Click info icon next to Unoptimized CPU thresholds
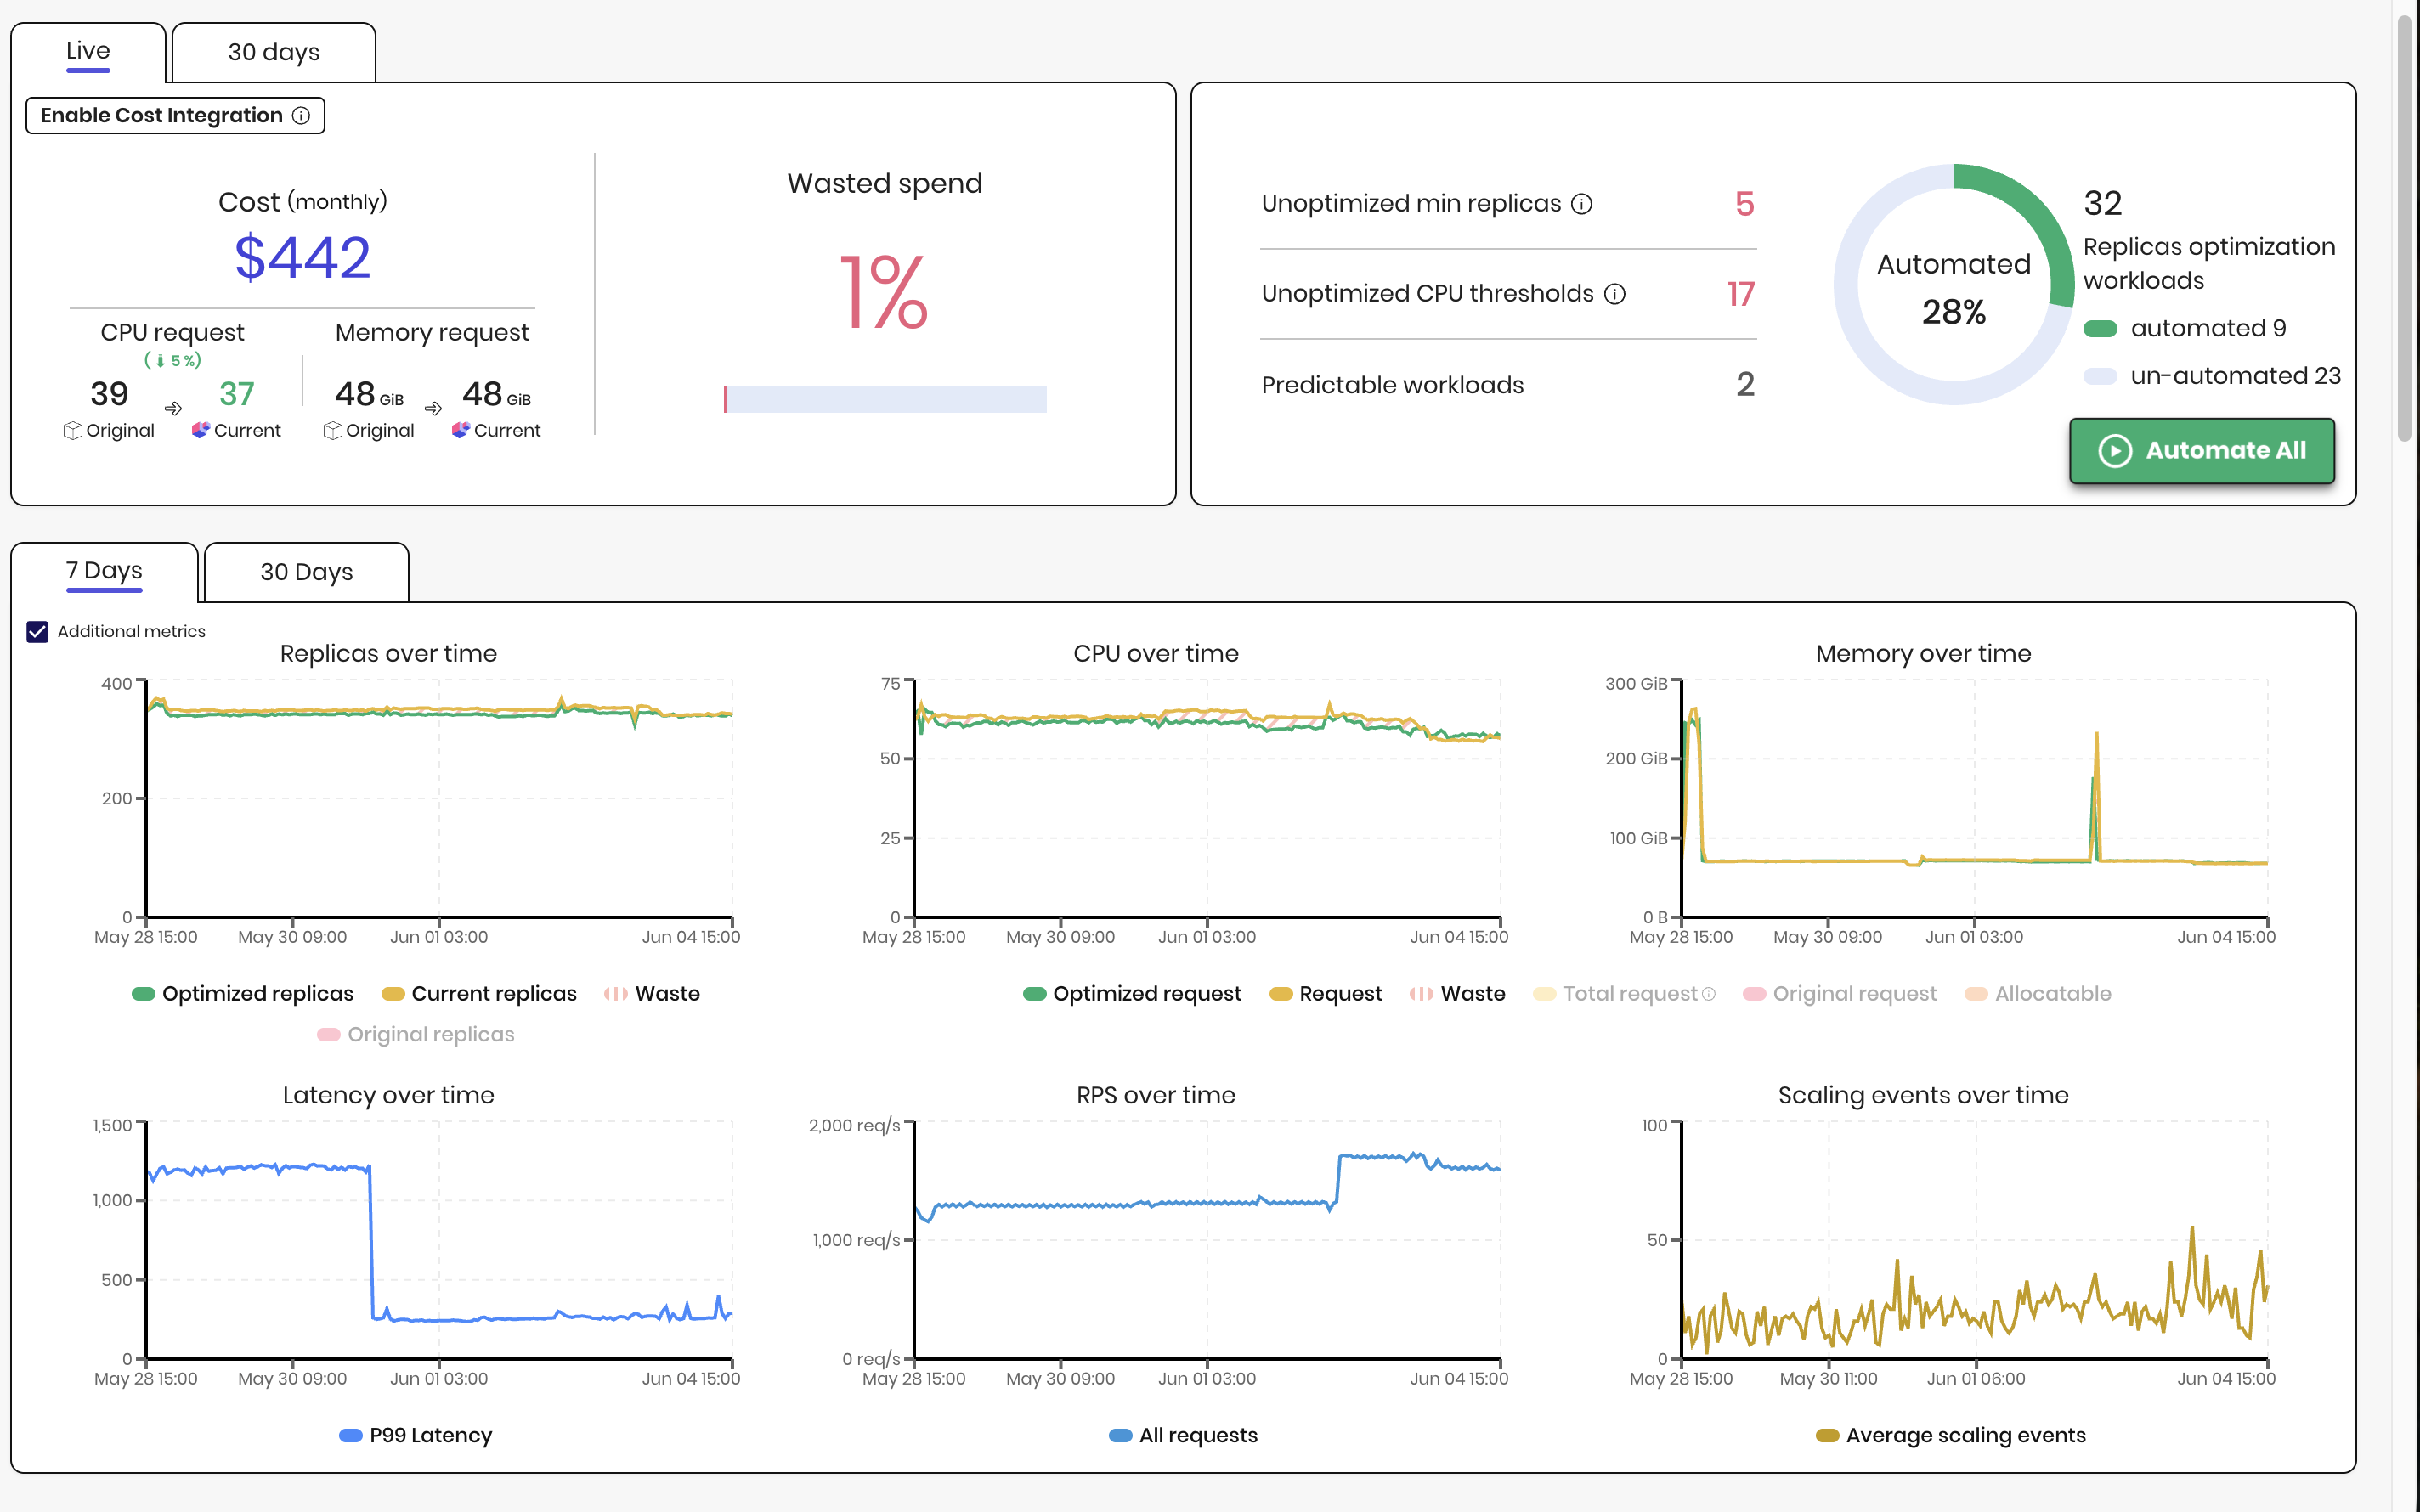 (1614, 294)
